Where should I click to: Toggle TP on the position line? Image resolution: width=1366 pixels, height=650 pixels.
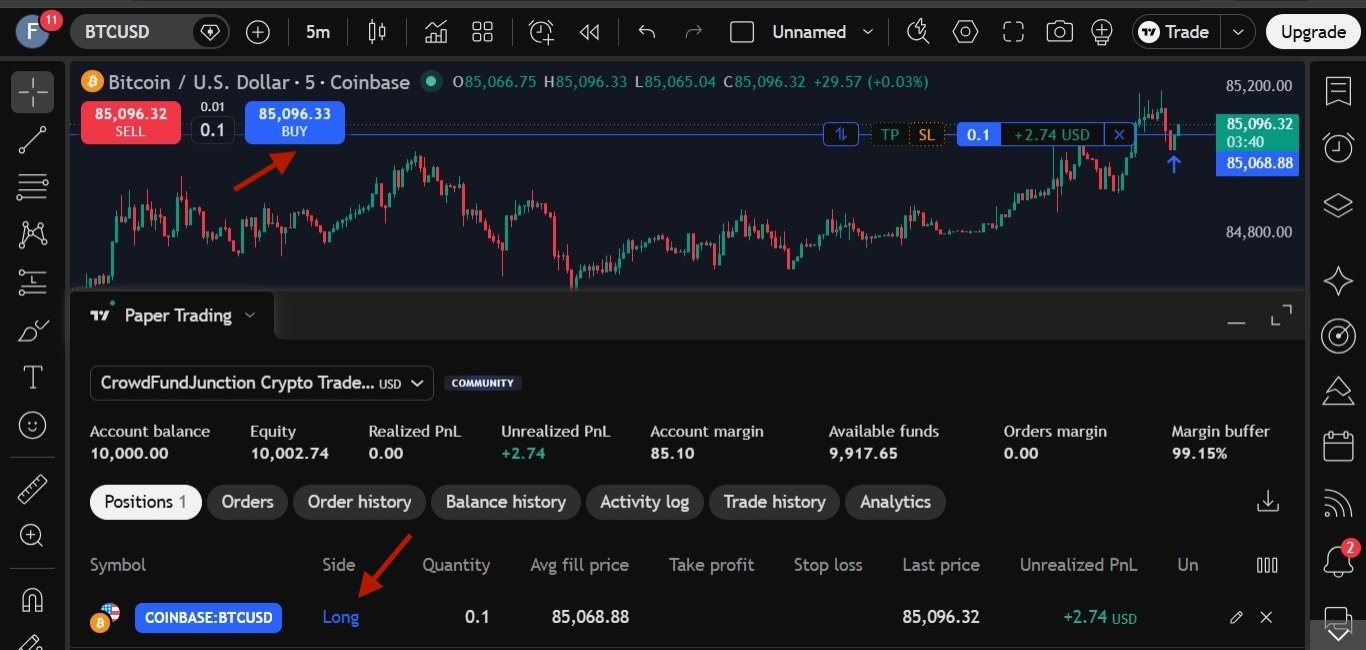(890, 134)
